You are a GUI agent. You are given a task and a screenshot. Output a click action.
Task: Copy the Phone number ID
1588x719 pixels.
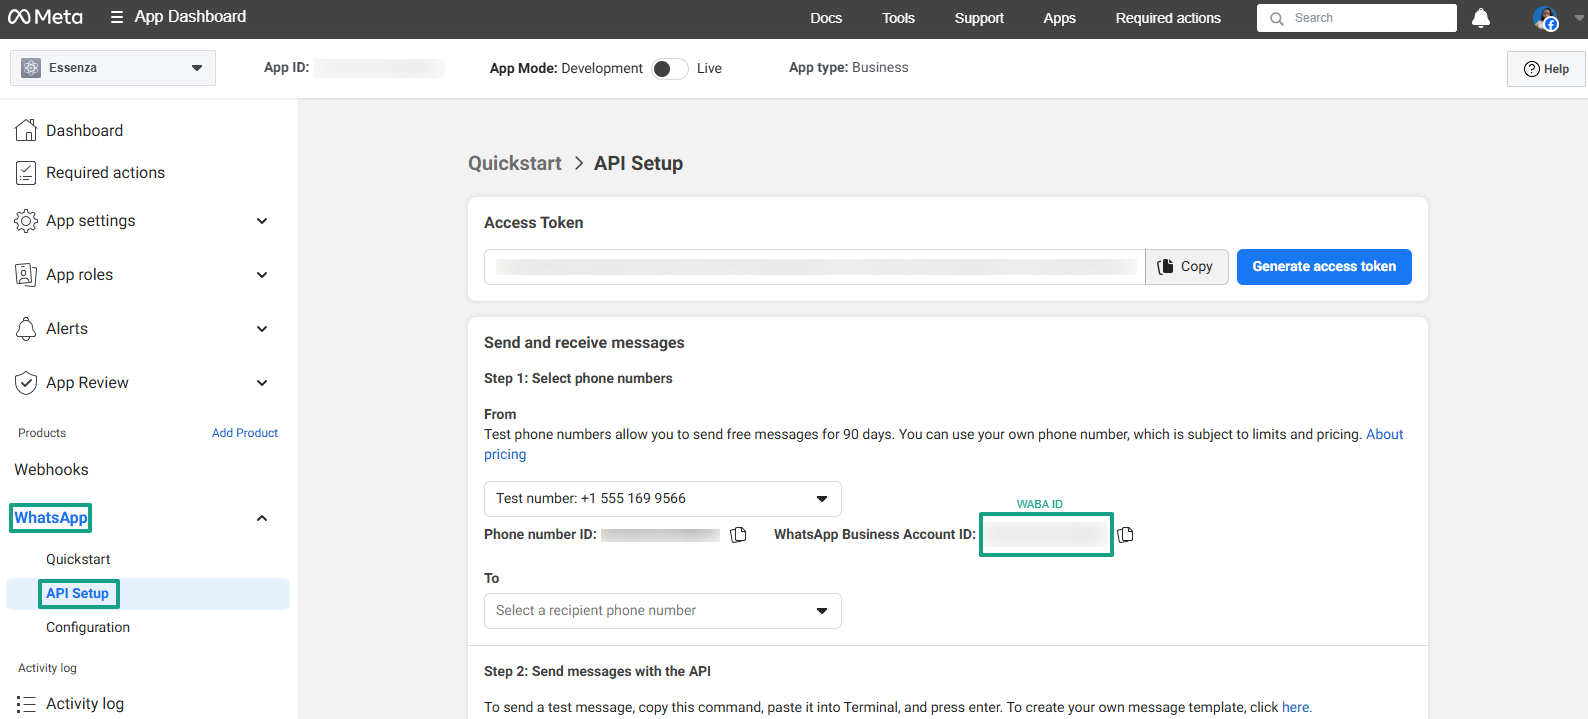coord(738,535)
